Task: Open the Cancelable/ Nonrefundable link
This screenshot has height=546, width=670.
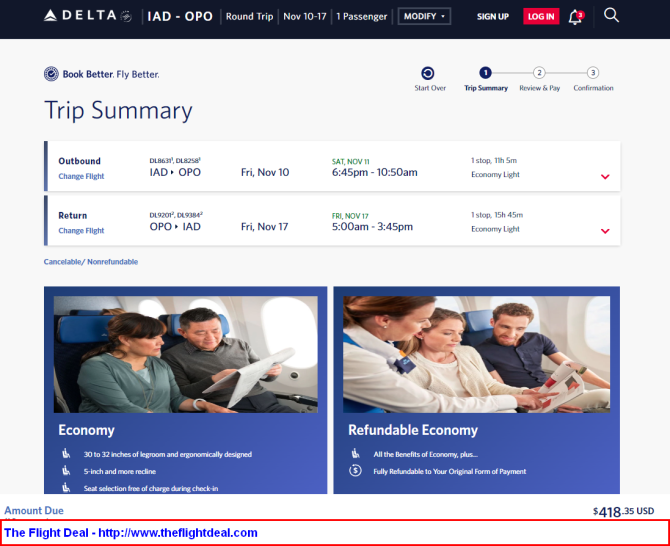Action: coord(91,261)
